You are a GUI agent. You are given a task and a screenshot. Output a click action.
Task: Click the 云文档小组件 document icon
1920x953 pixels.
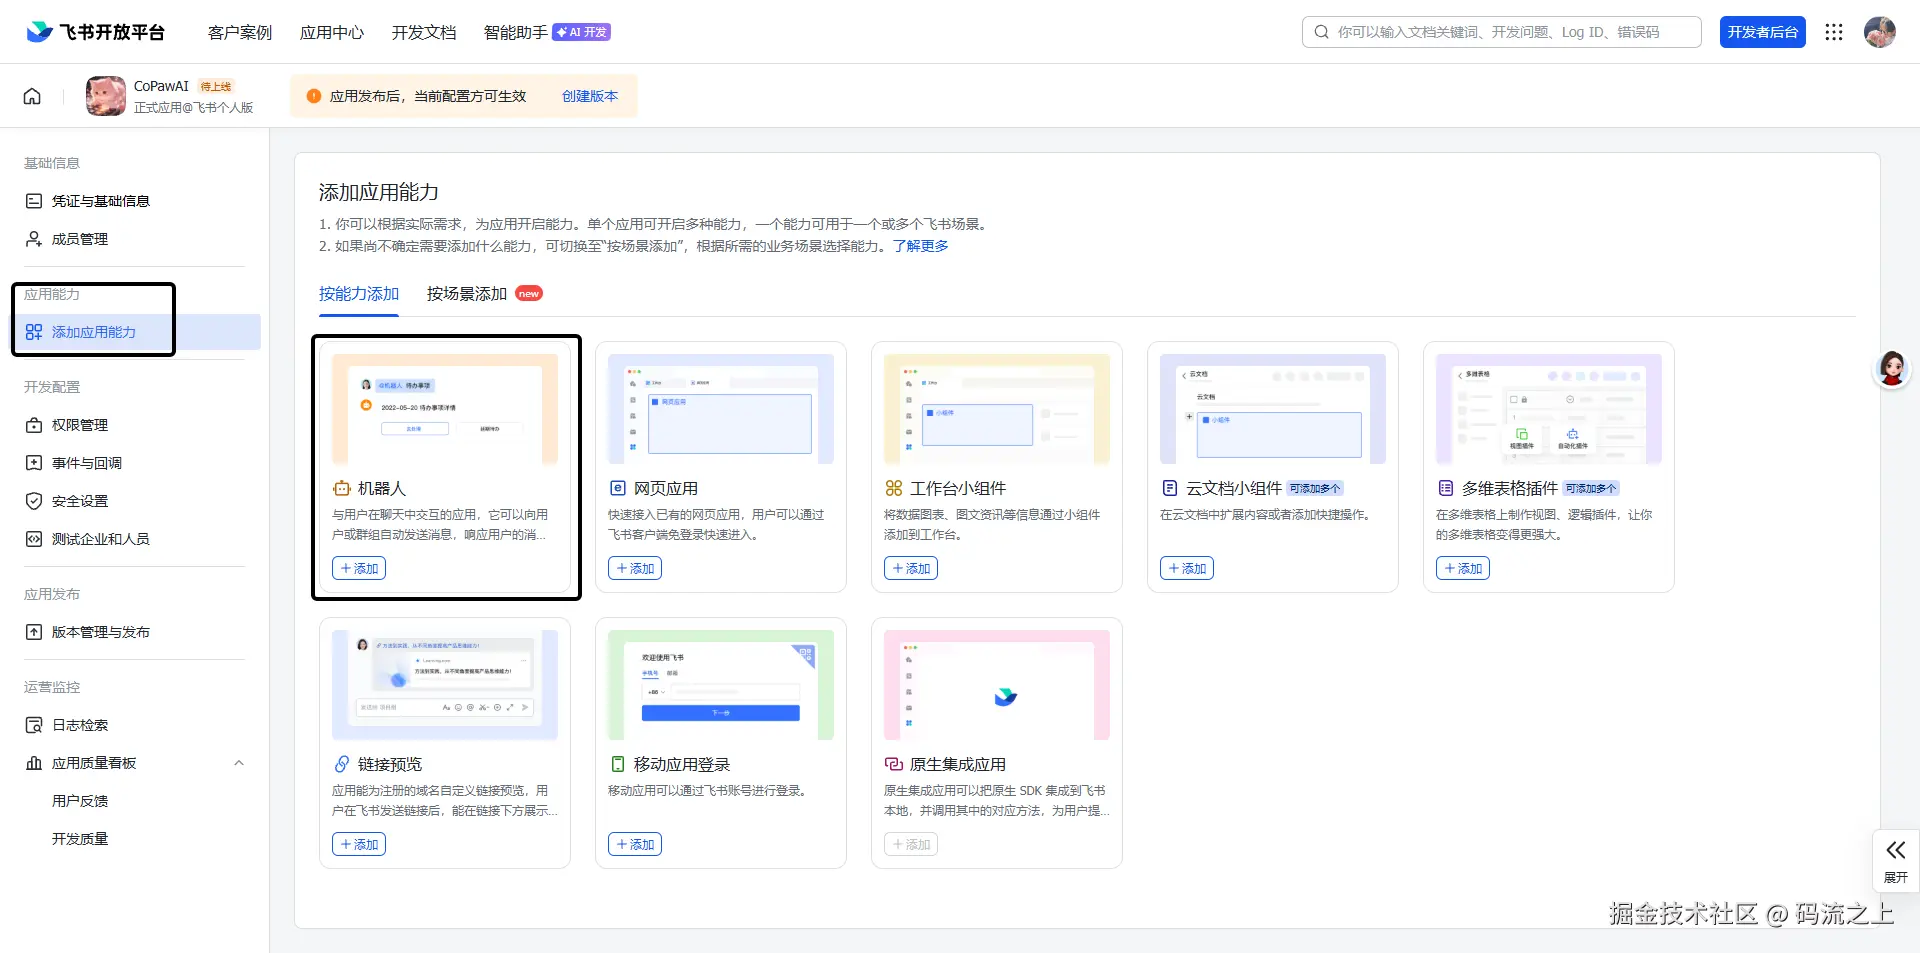[1170, 488]
